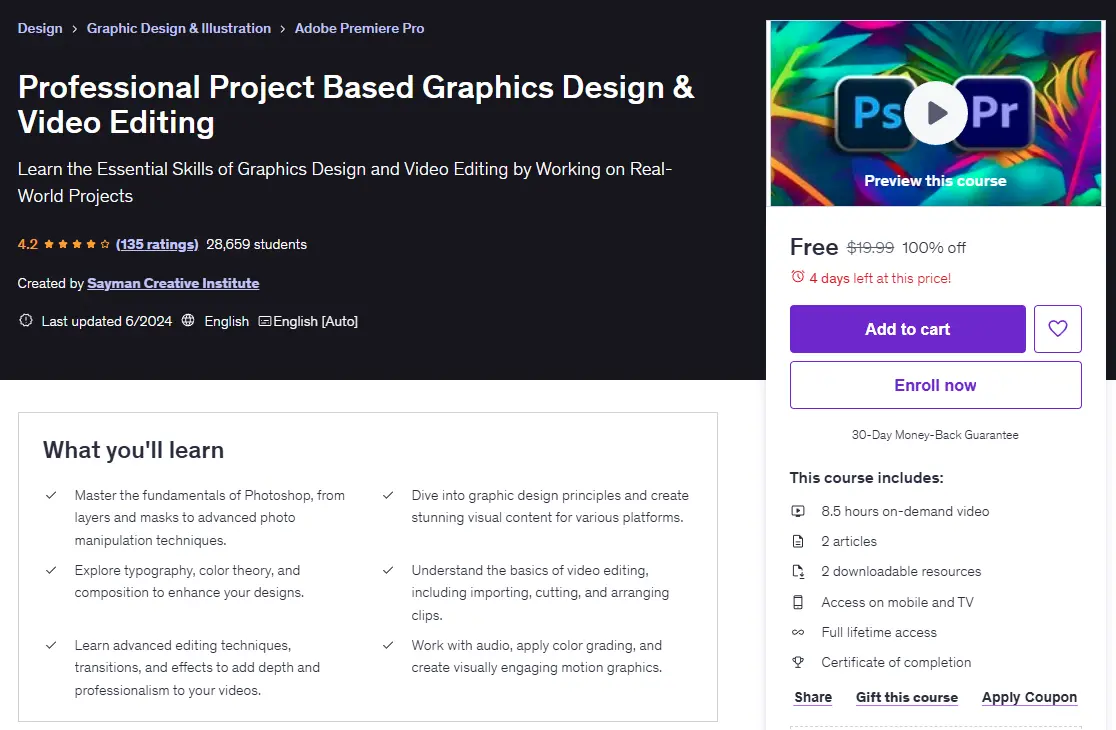Viewport: 1116px width, 730px height.
Task: Click Full lifetime access text
Action: point(879,633)
